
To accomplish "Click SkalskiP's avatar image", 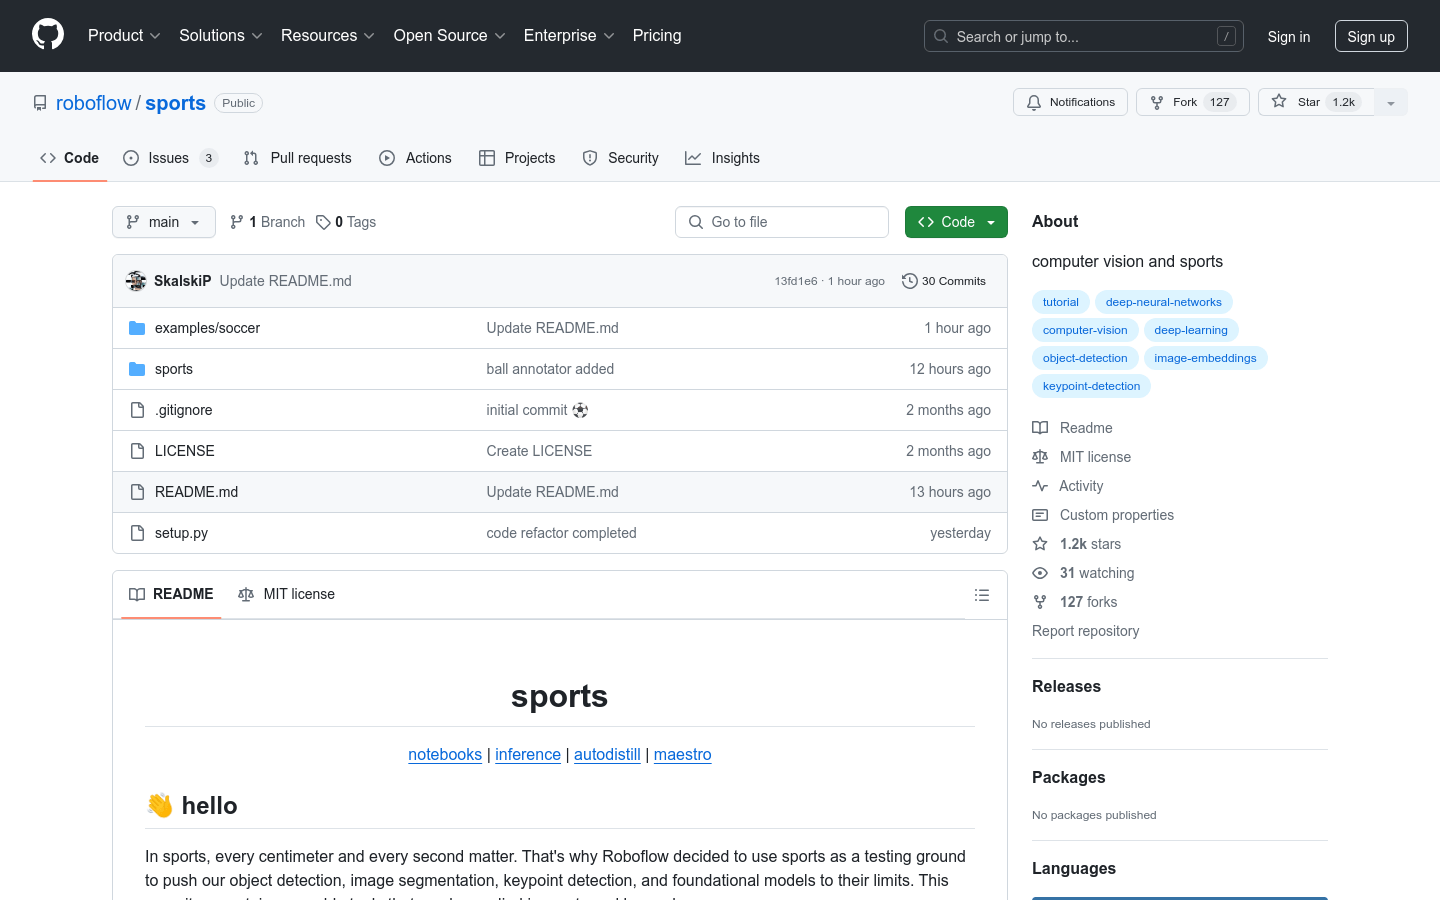I will (x=136, y=281).
